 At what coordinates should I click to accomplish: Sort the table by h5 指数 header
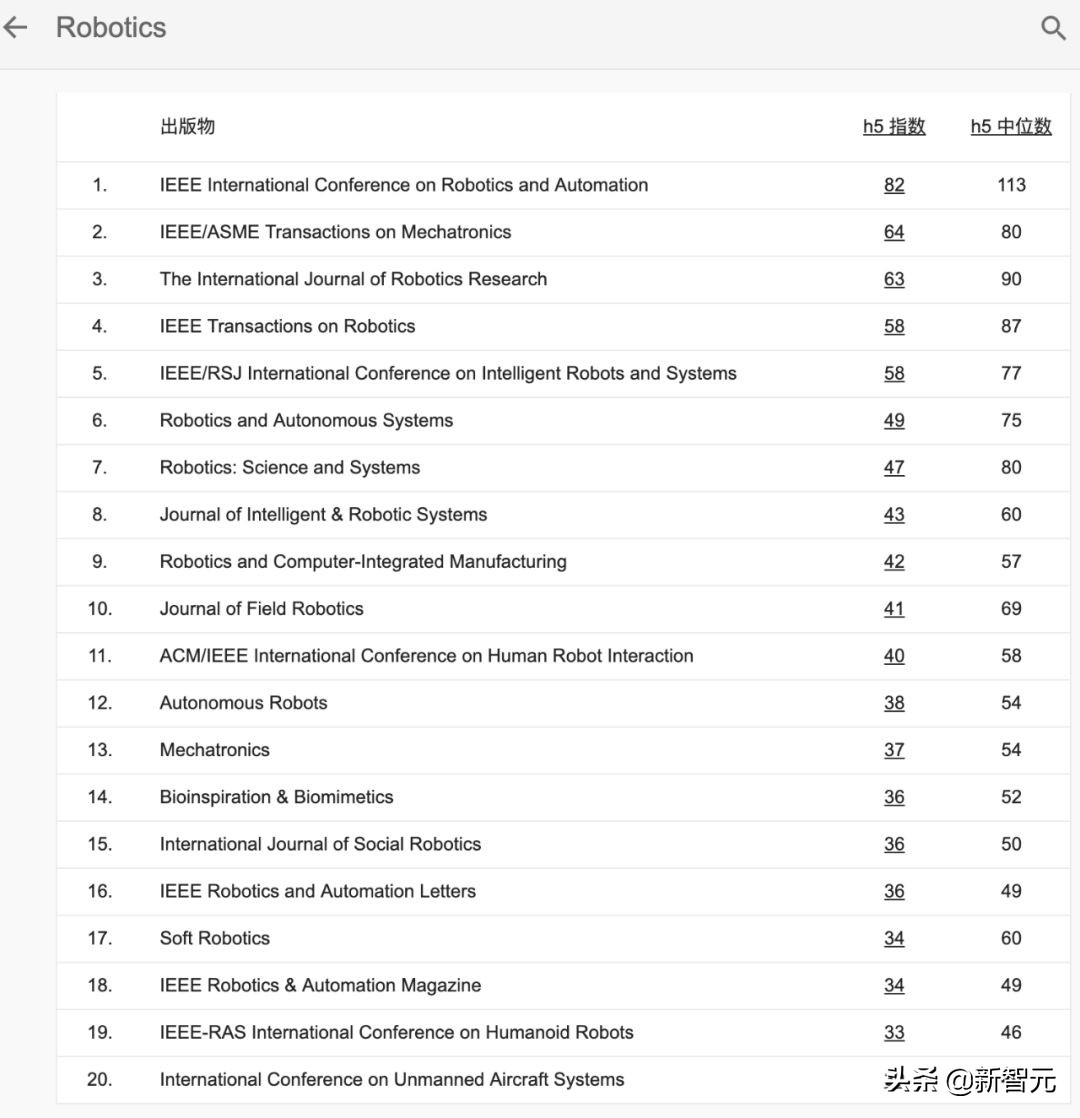point(894,126)
